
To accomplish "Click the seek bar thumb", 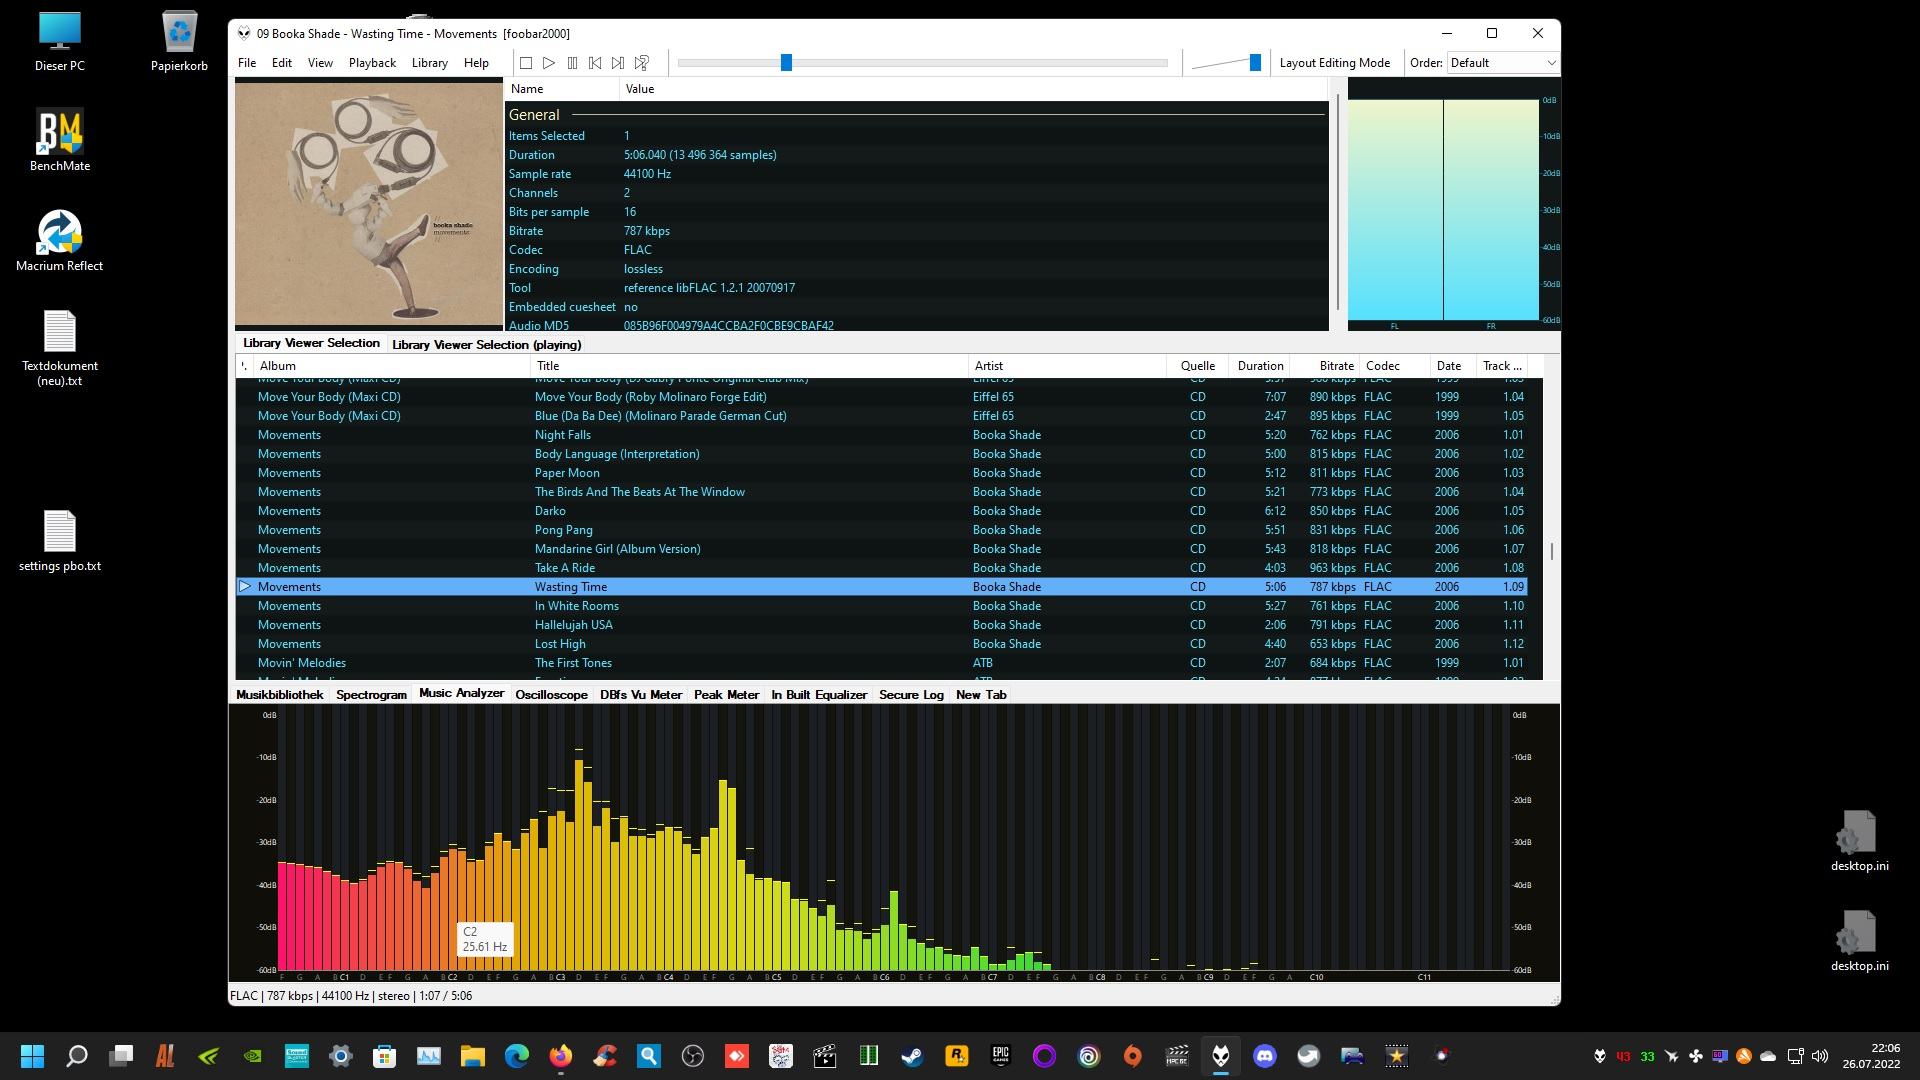I will tap(786, 63).
